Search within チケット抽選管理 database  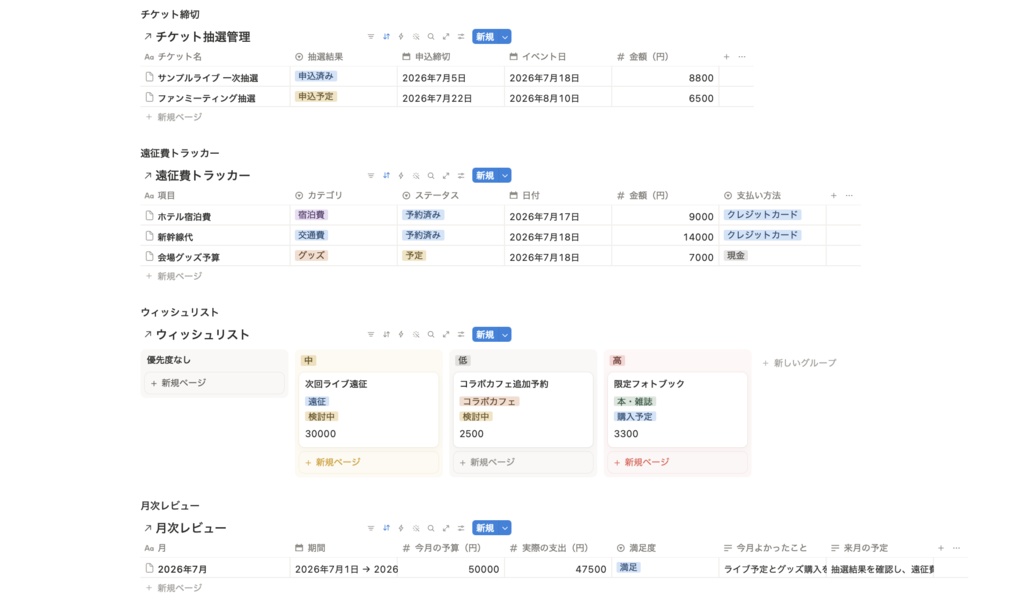tap(431, 37)
